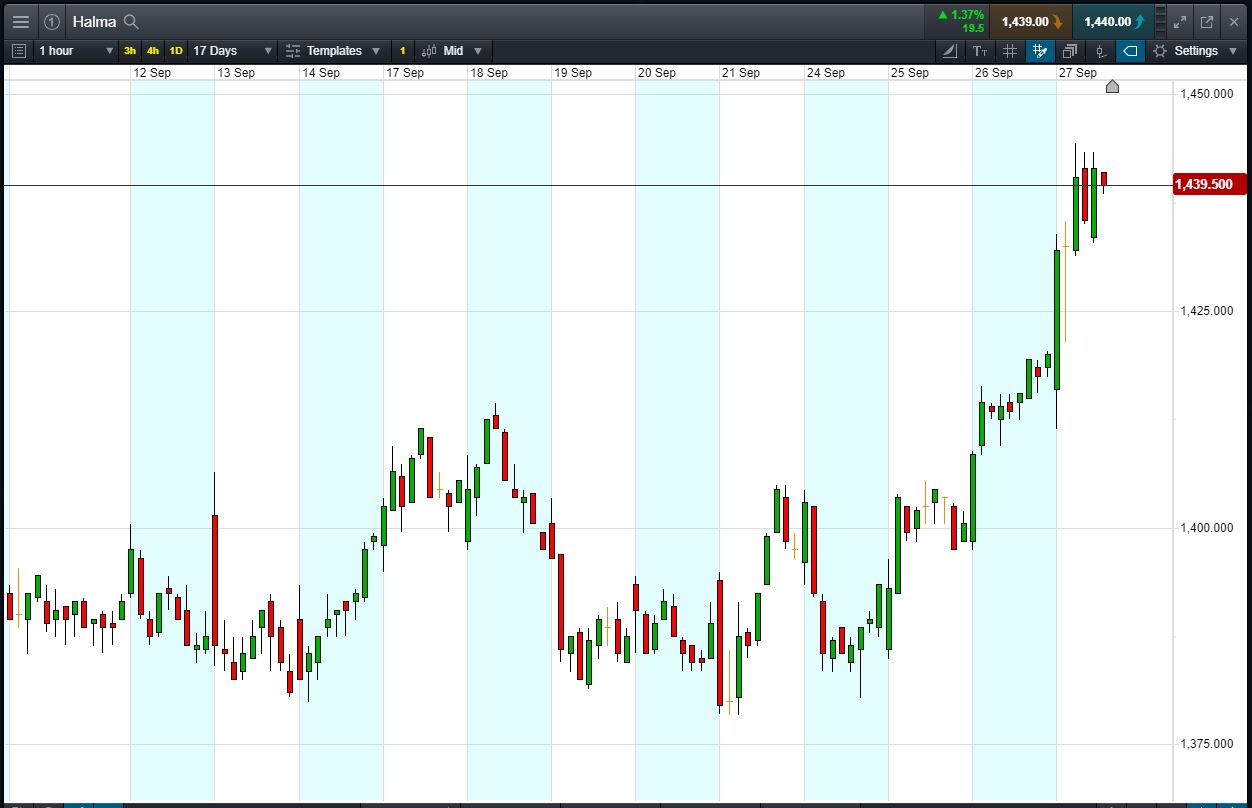
Task: Click the 19 Sep date label
Action: (x=573, y=73)
